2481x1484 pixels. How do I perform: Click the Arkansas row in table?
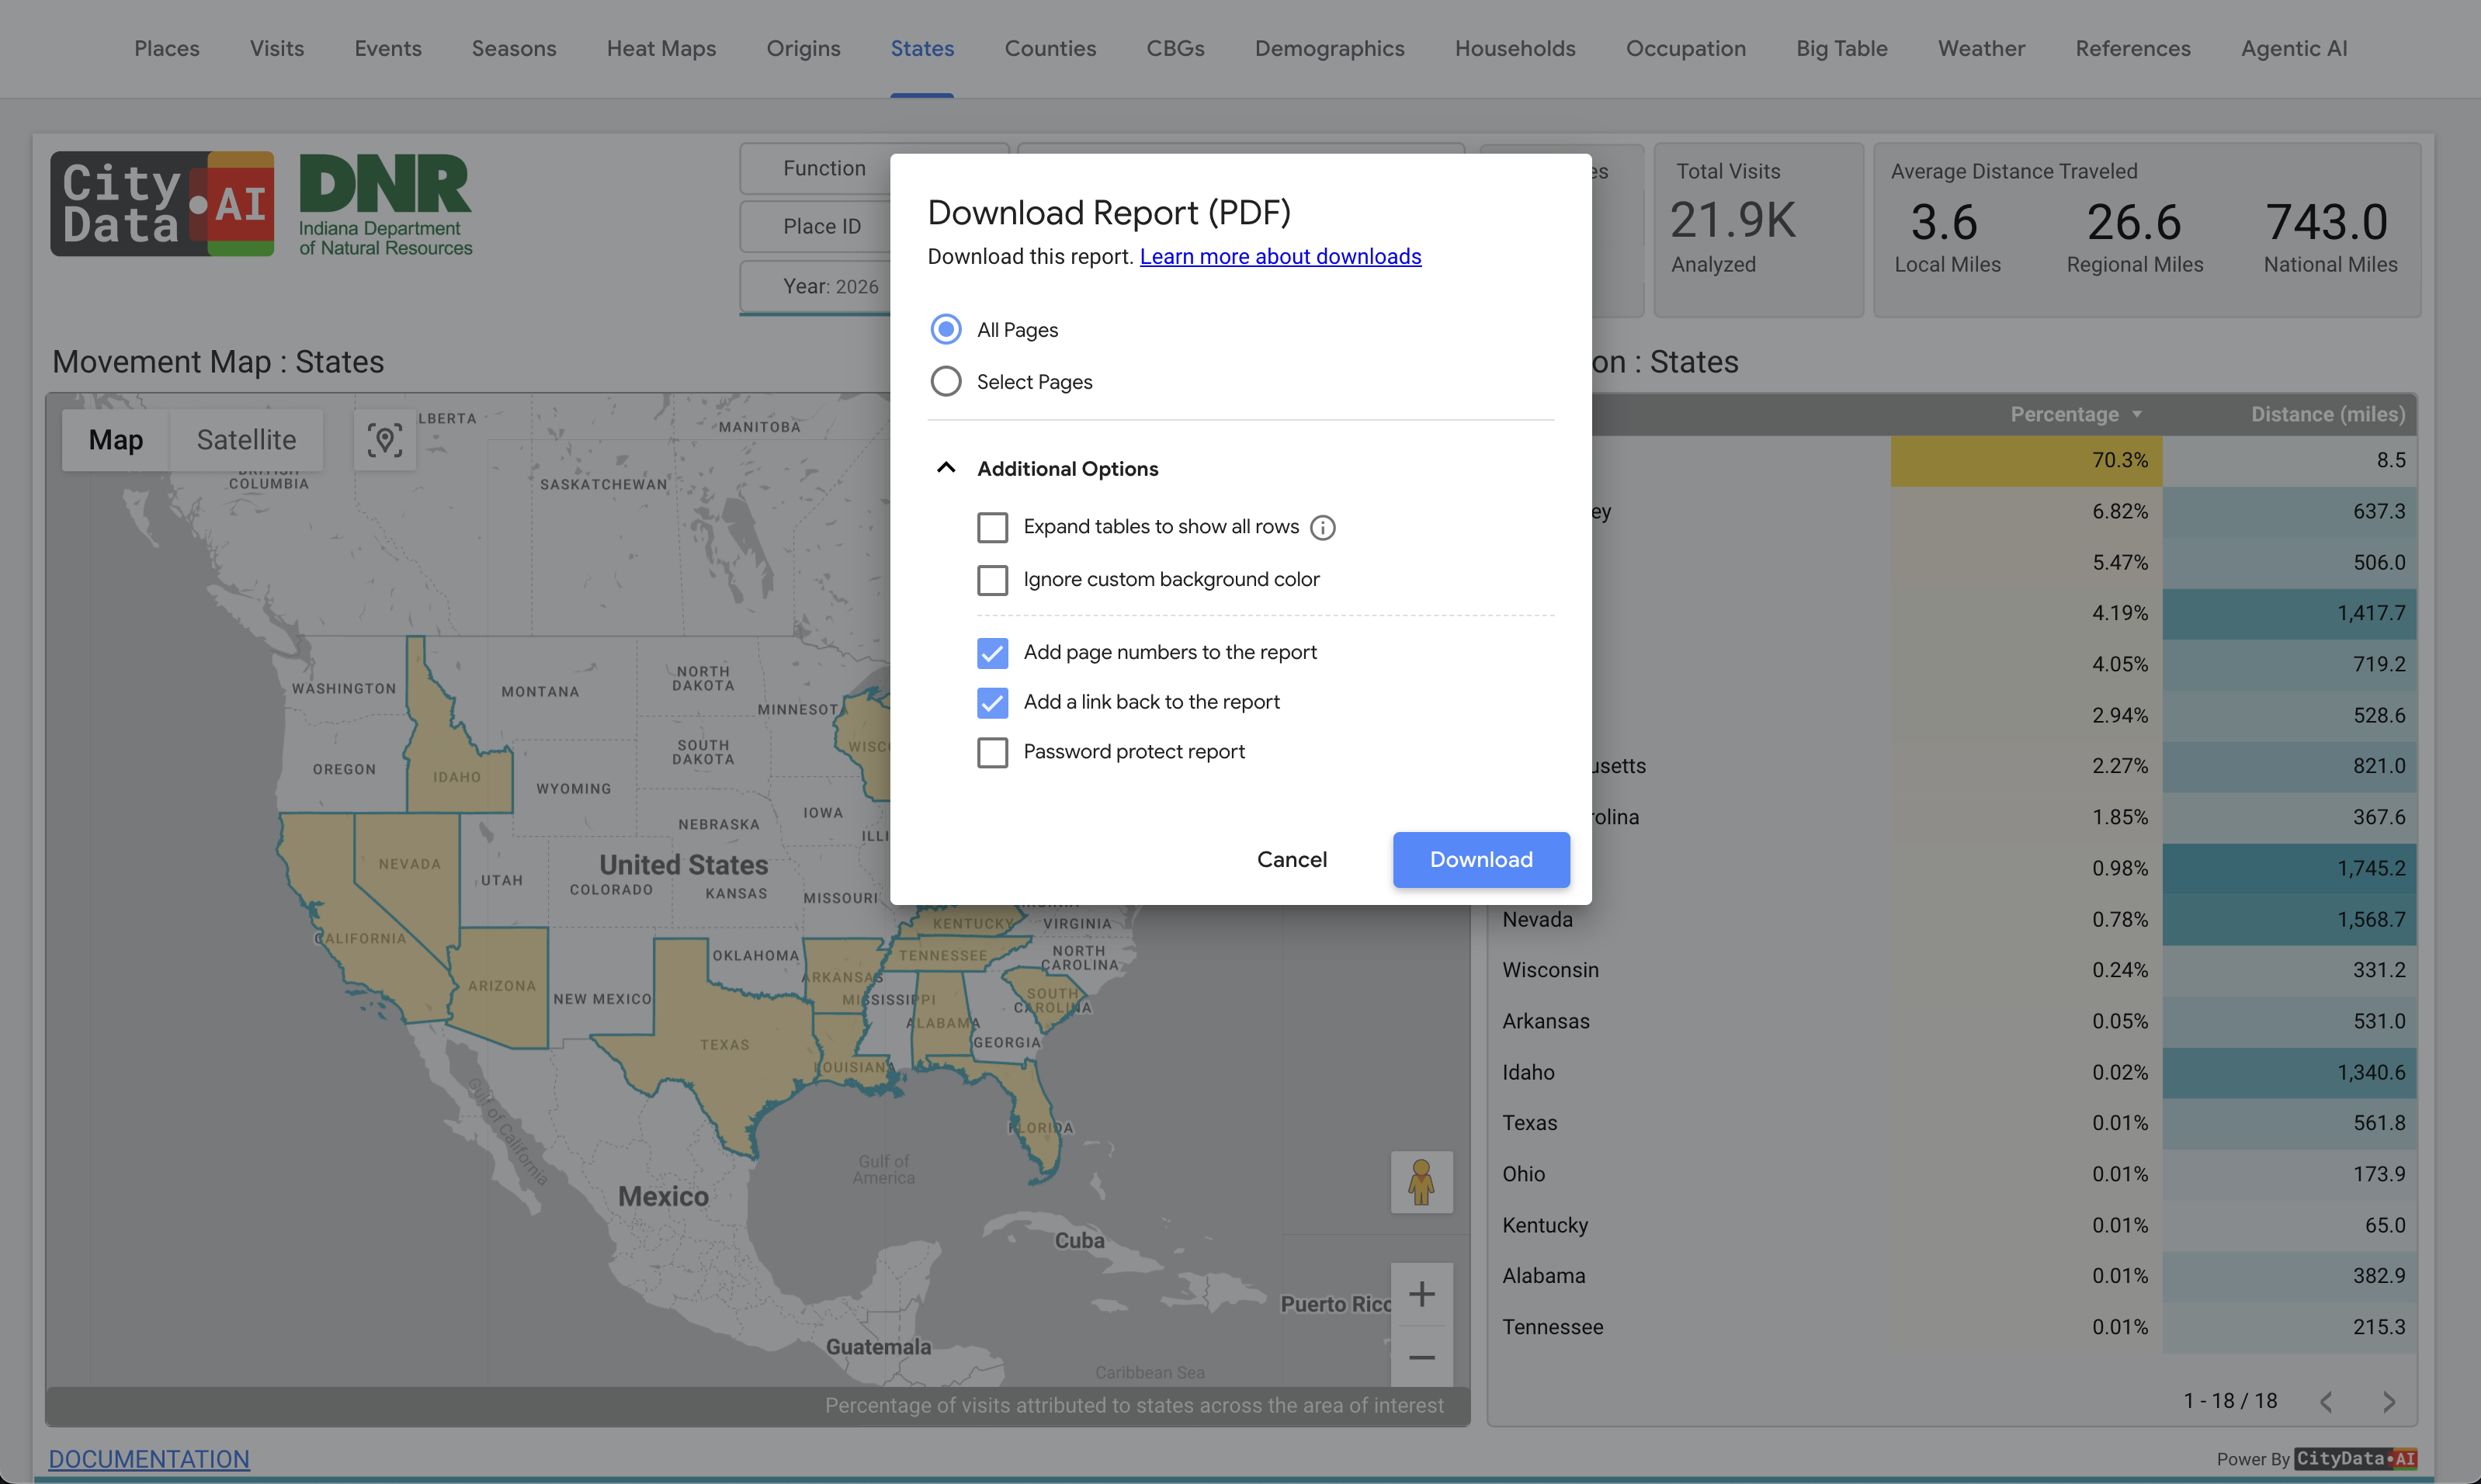pyautogui.click(x=1952, y=1021)
